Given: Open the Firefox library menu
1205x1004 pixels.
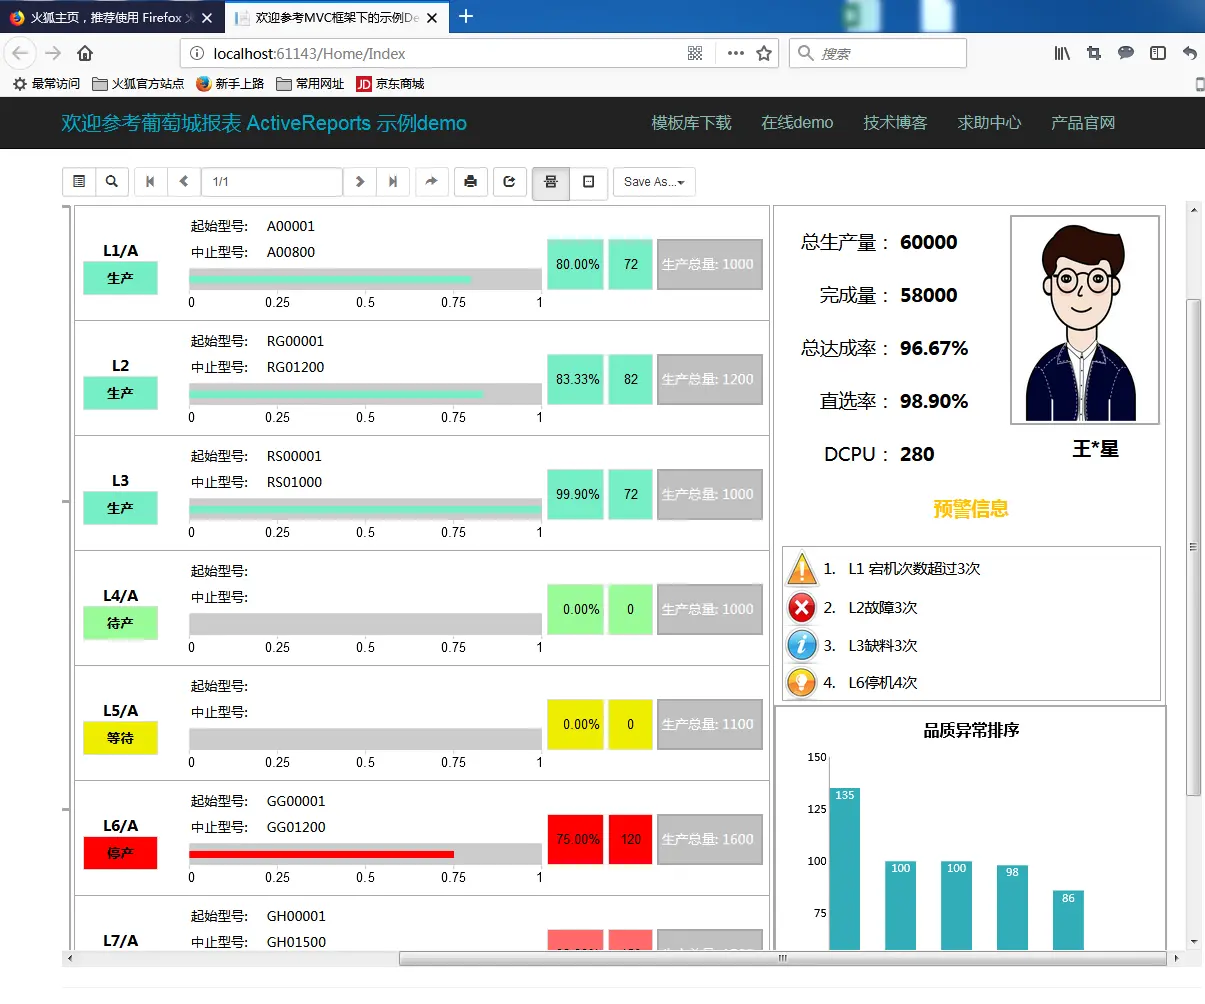Looking at the screenshot, I should click(1062, 53).
